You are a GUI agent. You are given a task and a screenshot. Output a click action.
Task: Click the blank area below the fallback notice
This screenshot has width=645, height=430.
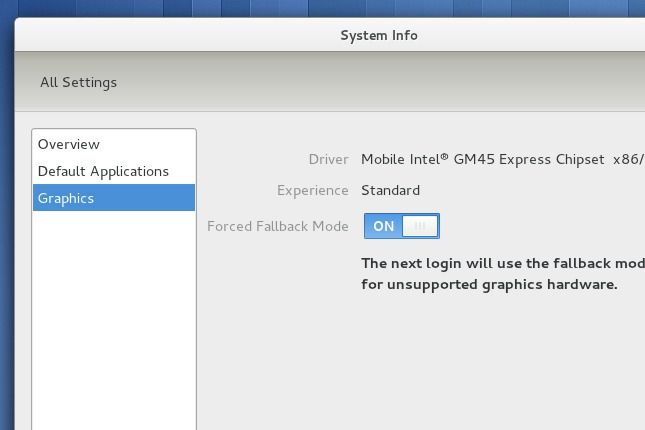coord(450,360)
